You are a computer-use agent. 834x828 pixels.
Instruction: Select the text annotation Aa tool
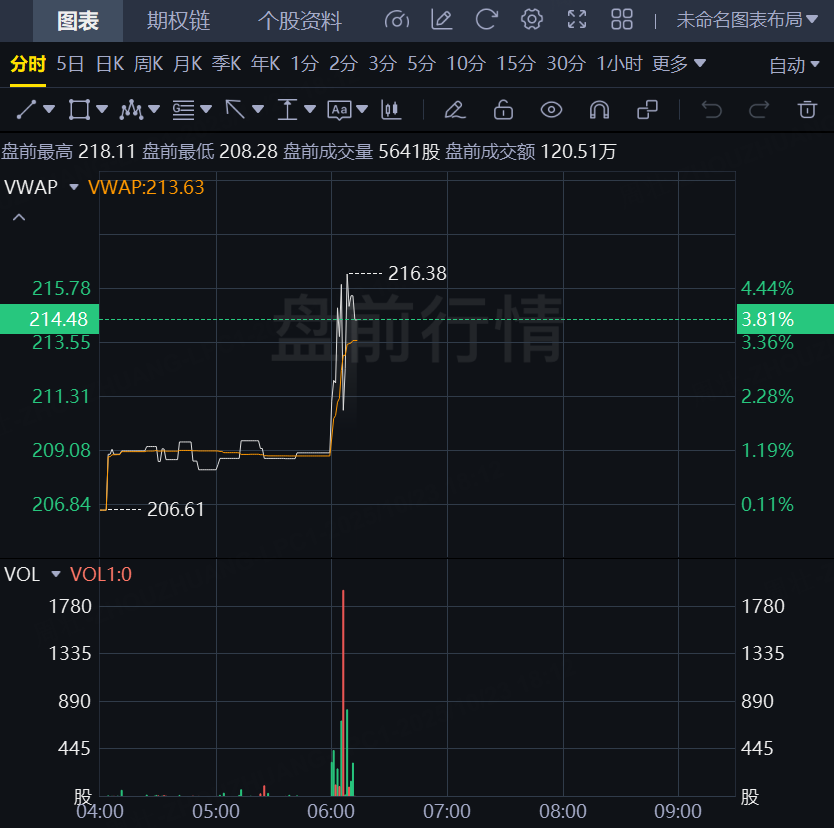(339, 110)
